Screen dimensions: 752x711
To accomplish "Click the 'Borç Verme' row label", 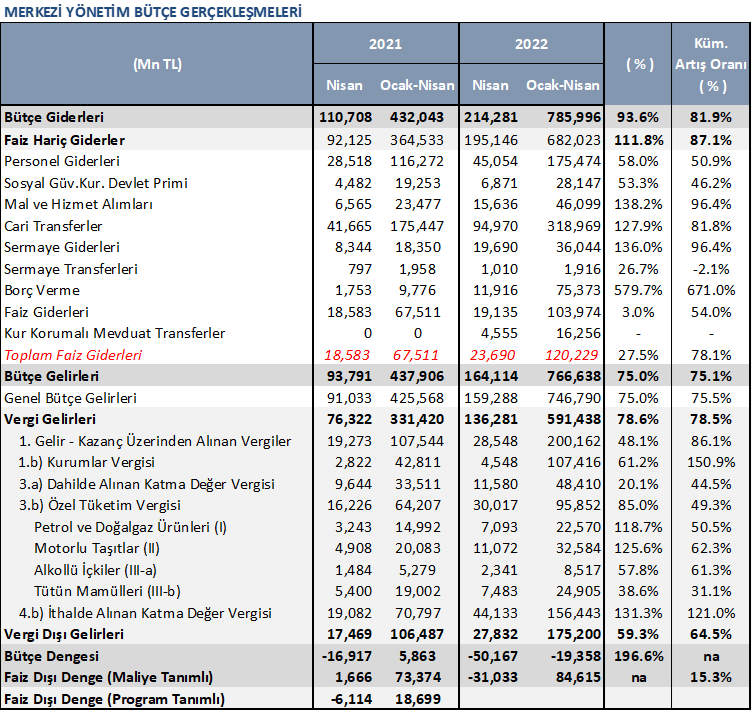I will tap(42, 290).
